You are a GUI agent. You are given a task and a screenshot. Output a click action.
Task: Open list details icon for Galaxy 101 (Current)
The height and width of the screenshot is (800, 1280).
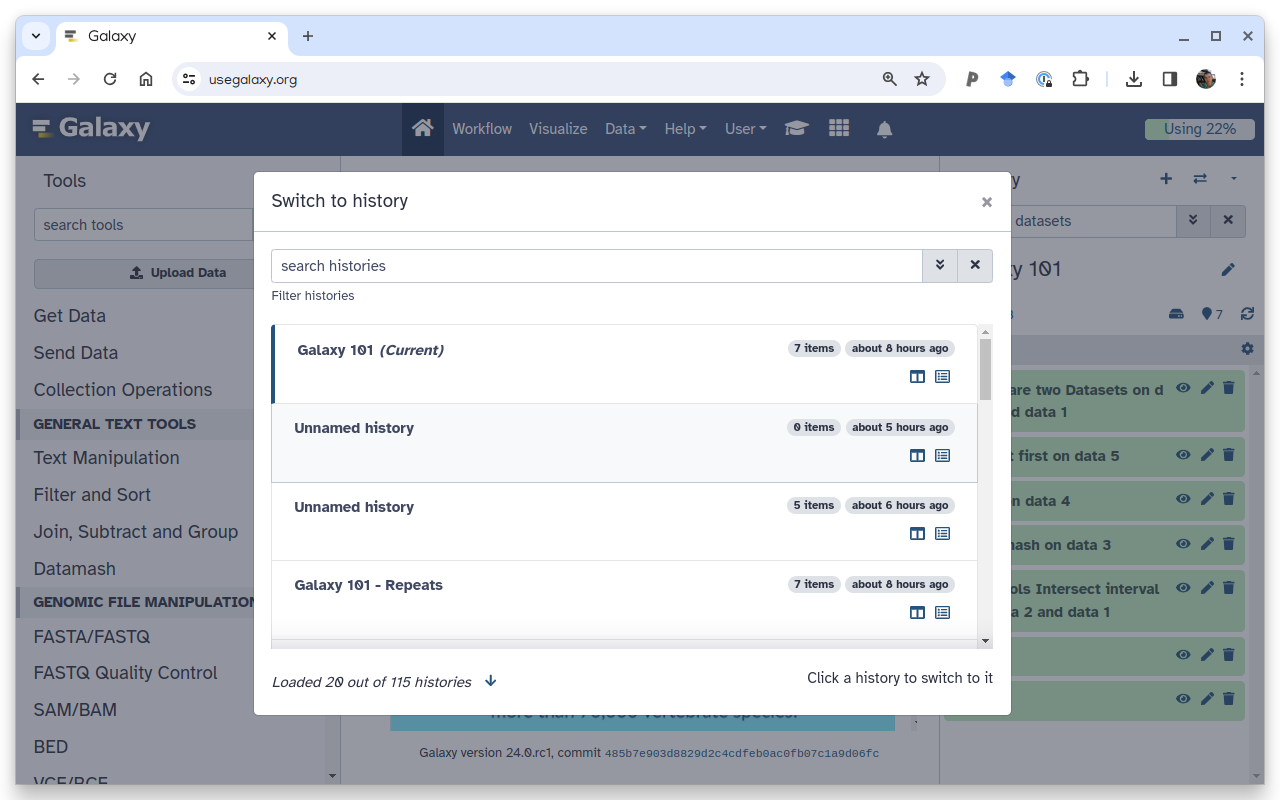pos(942,377)
